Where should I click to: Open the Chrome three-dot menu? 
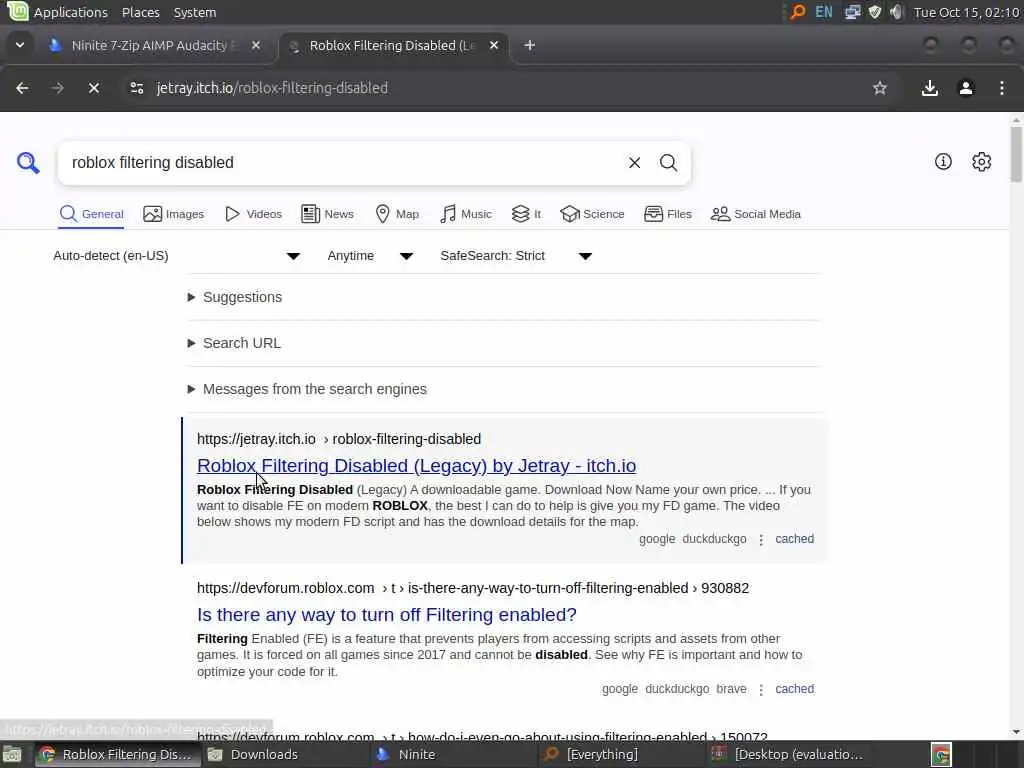coord(1002,88)
